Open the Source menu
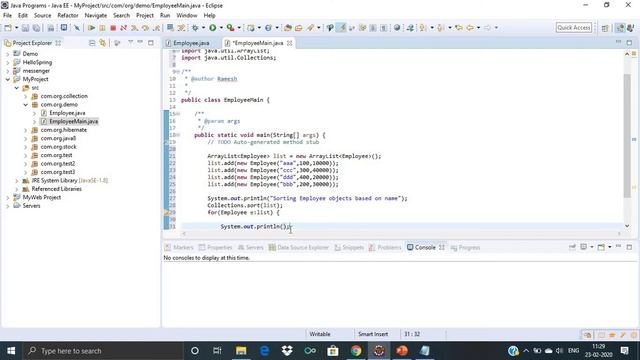Viewport: 640px width, 360px height. point(42,16)
